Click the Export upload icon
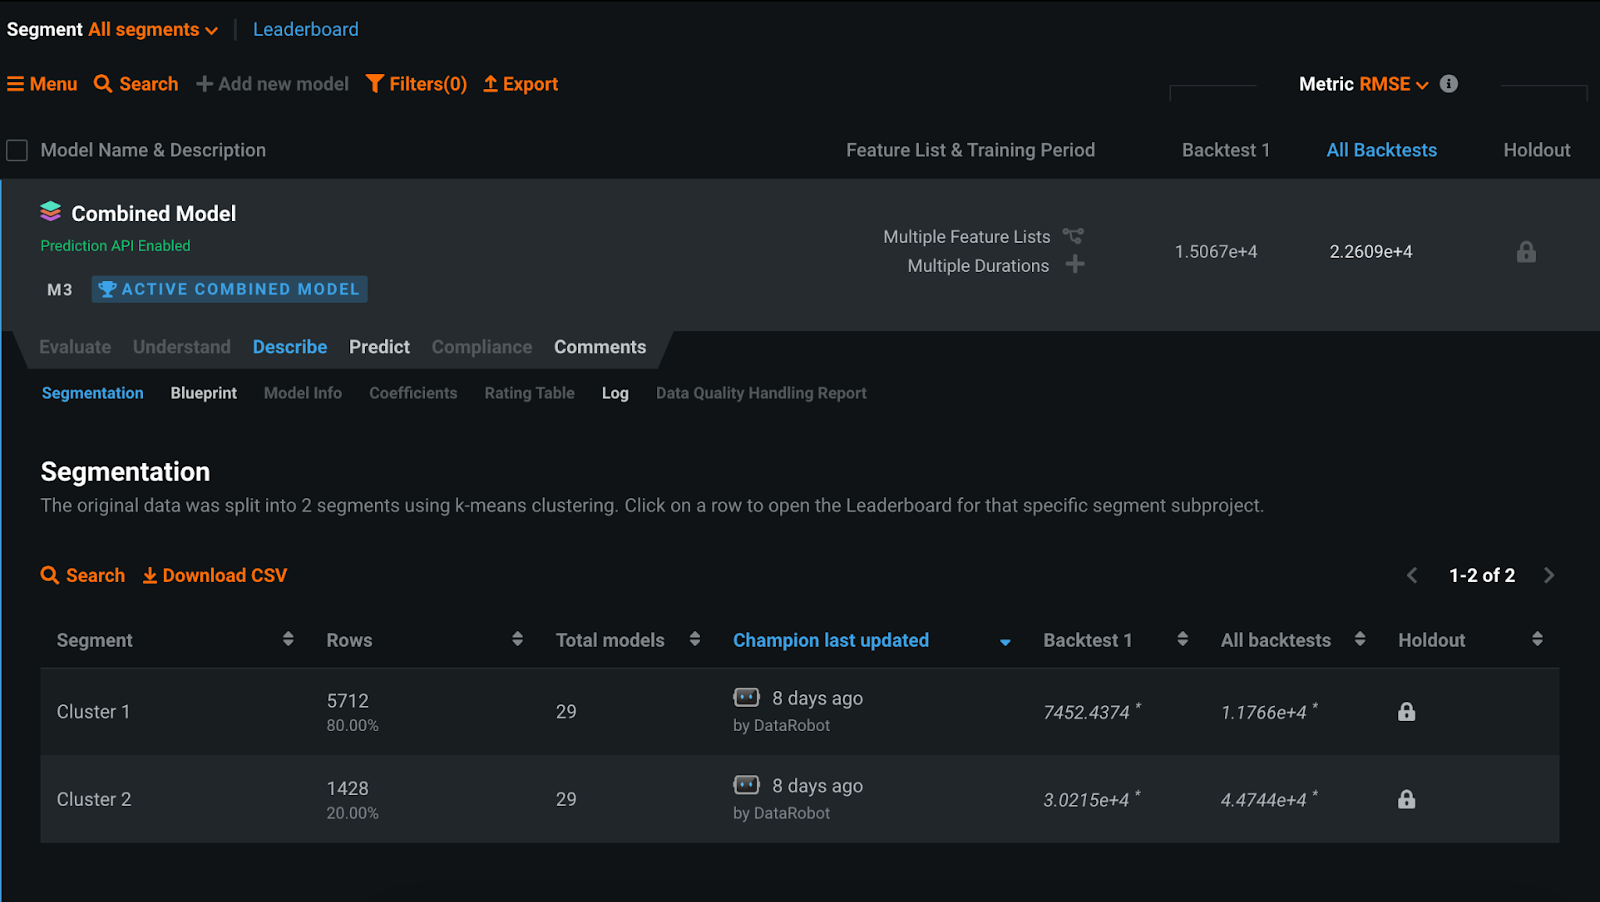Image resolution: width=1600 pixels, height=902 pixels. pyautogui.click(x=491, y=84)
